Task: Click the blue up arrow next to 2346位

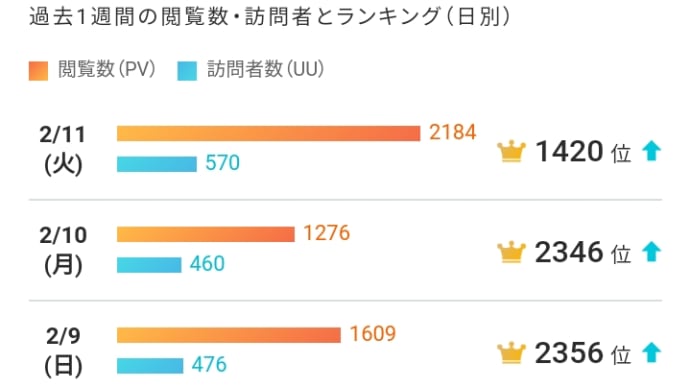Action: point(652,252)
